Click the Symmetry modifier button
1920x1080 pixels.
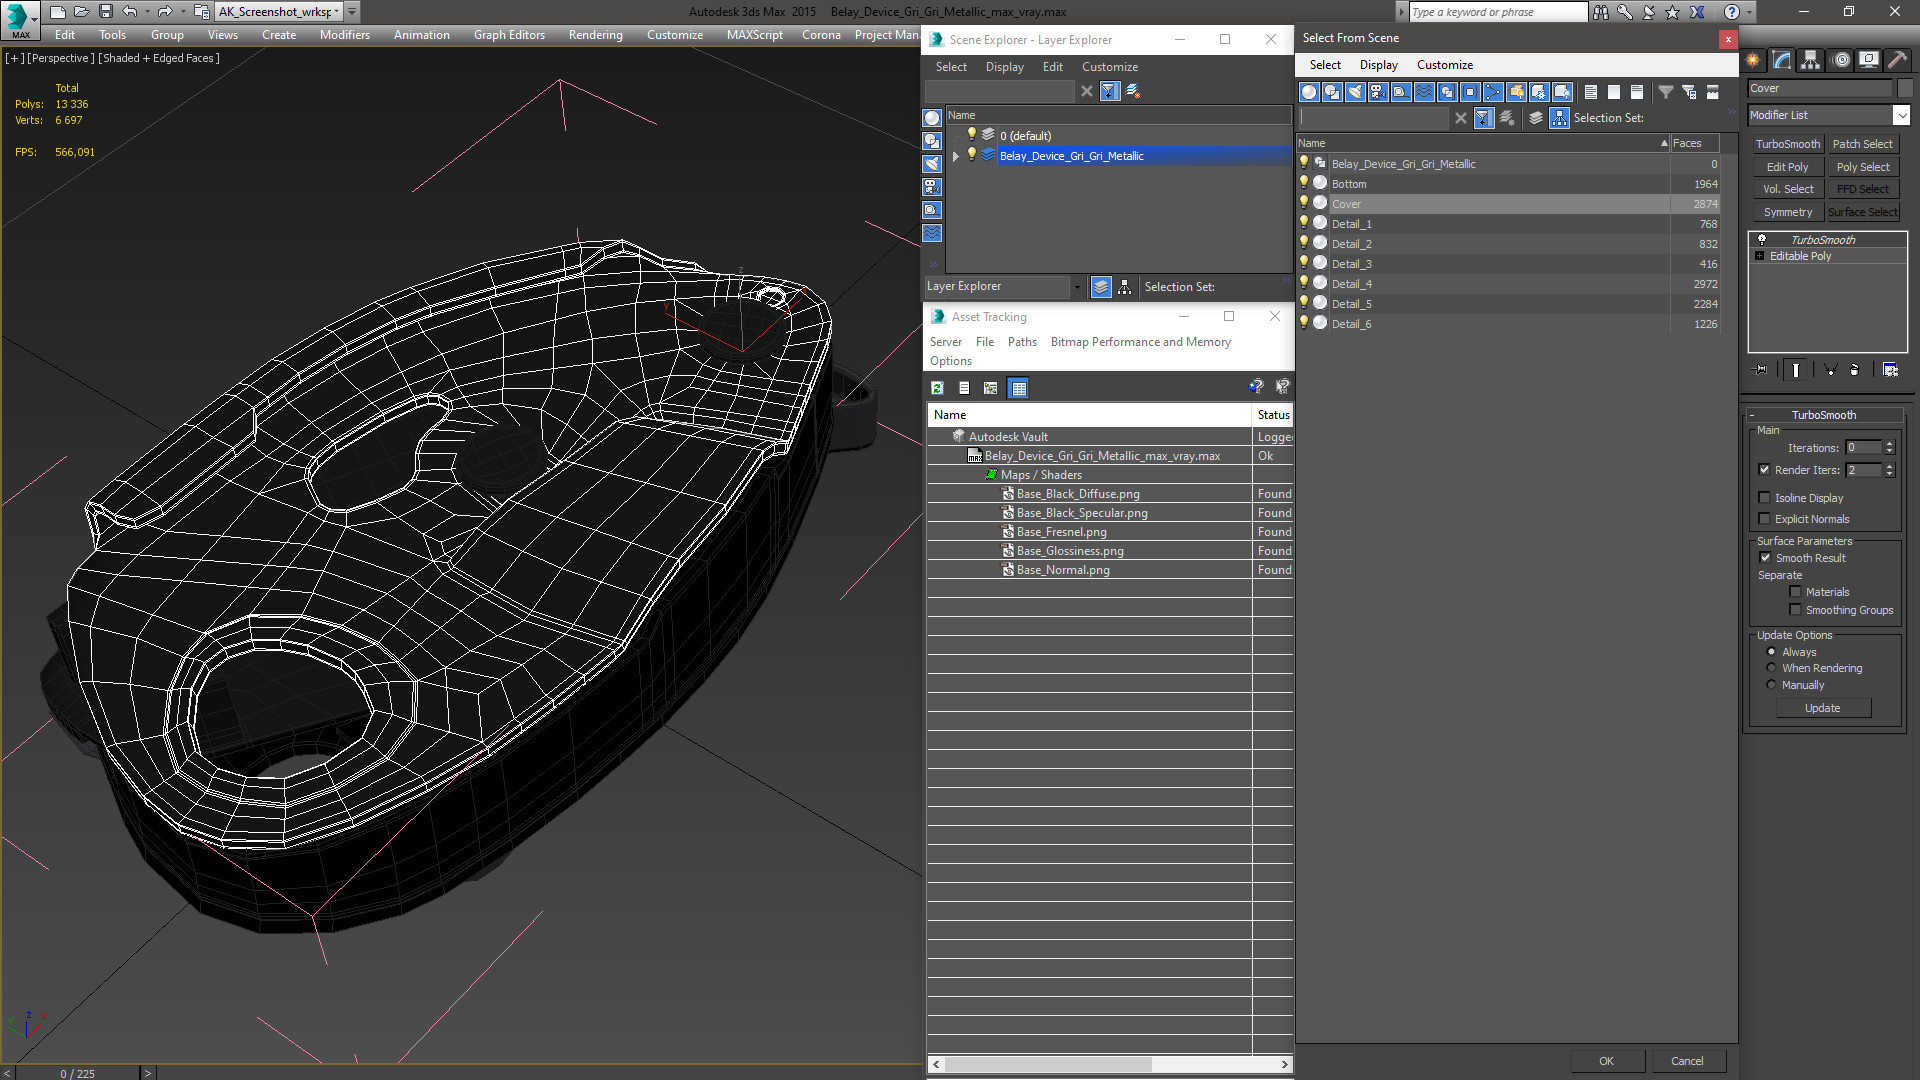pyautogui.click(x=1787, y=212)
